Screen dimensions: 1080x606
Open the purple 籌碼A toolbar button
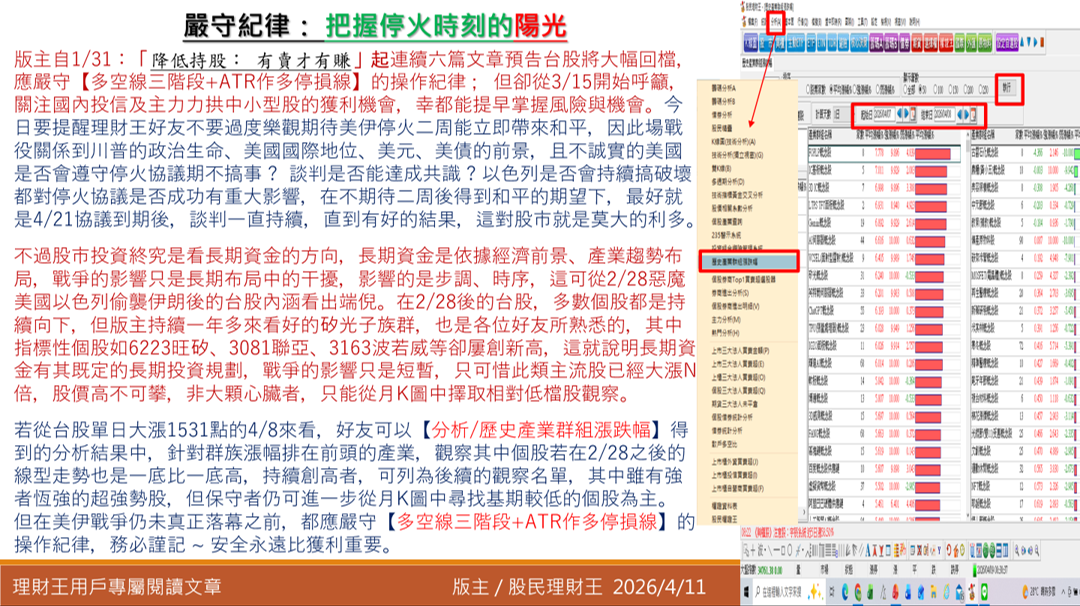(x=876, y=43)
